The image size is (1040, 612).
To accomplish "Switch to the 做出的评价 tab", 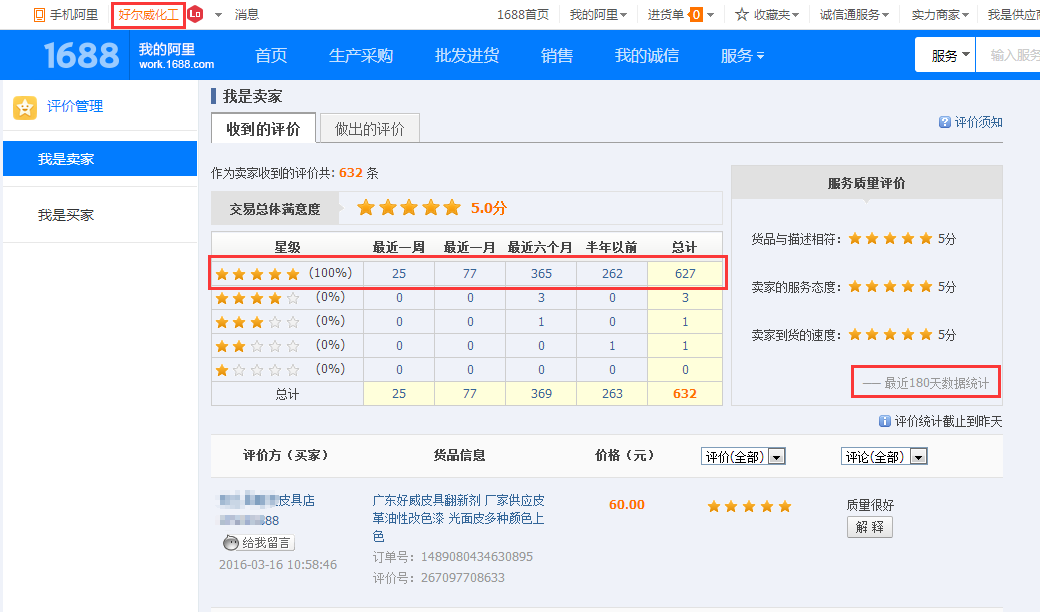I will [x=369, y=129].
